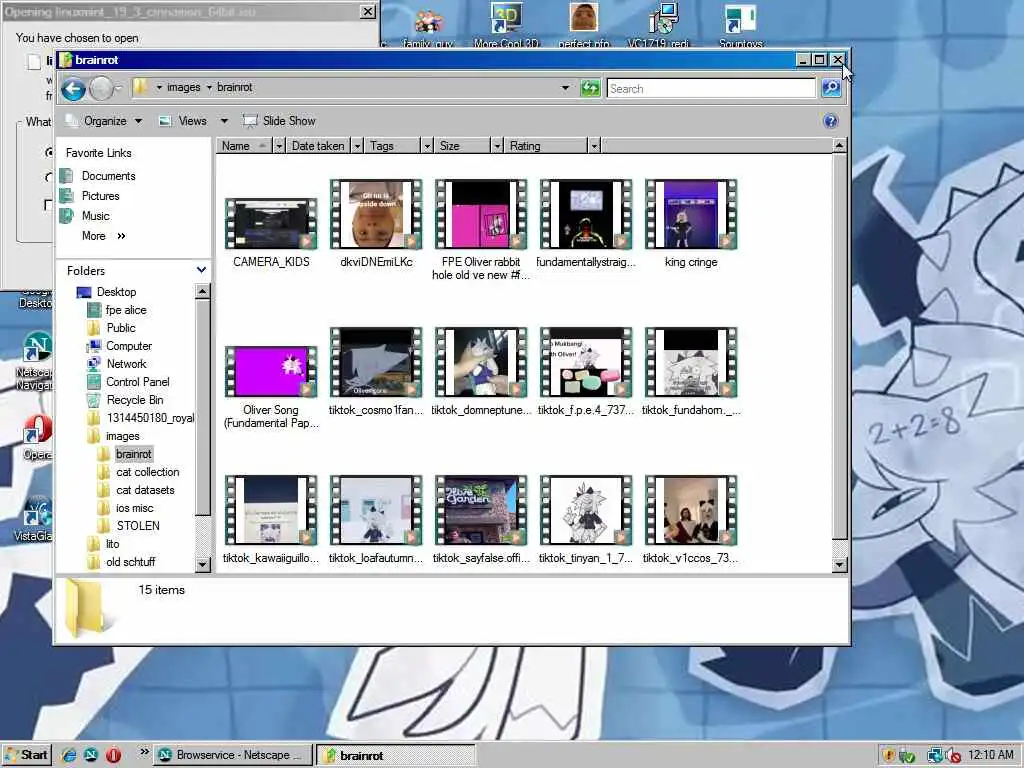Image resolution: width=1024 pixels, height=768 pixels.
Task: Sort by the Date taken column header
Action: coord(318,146)
